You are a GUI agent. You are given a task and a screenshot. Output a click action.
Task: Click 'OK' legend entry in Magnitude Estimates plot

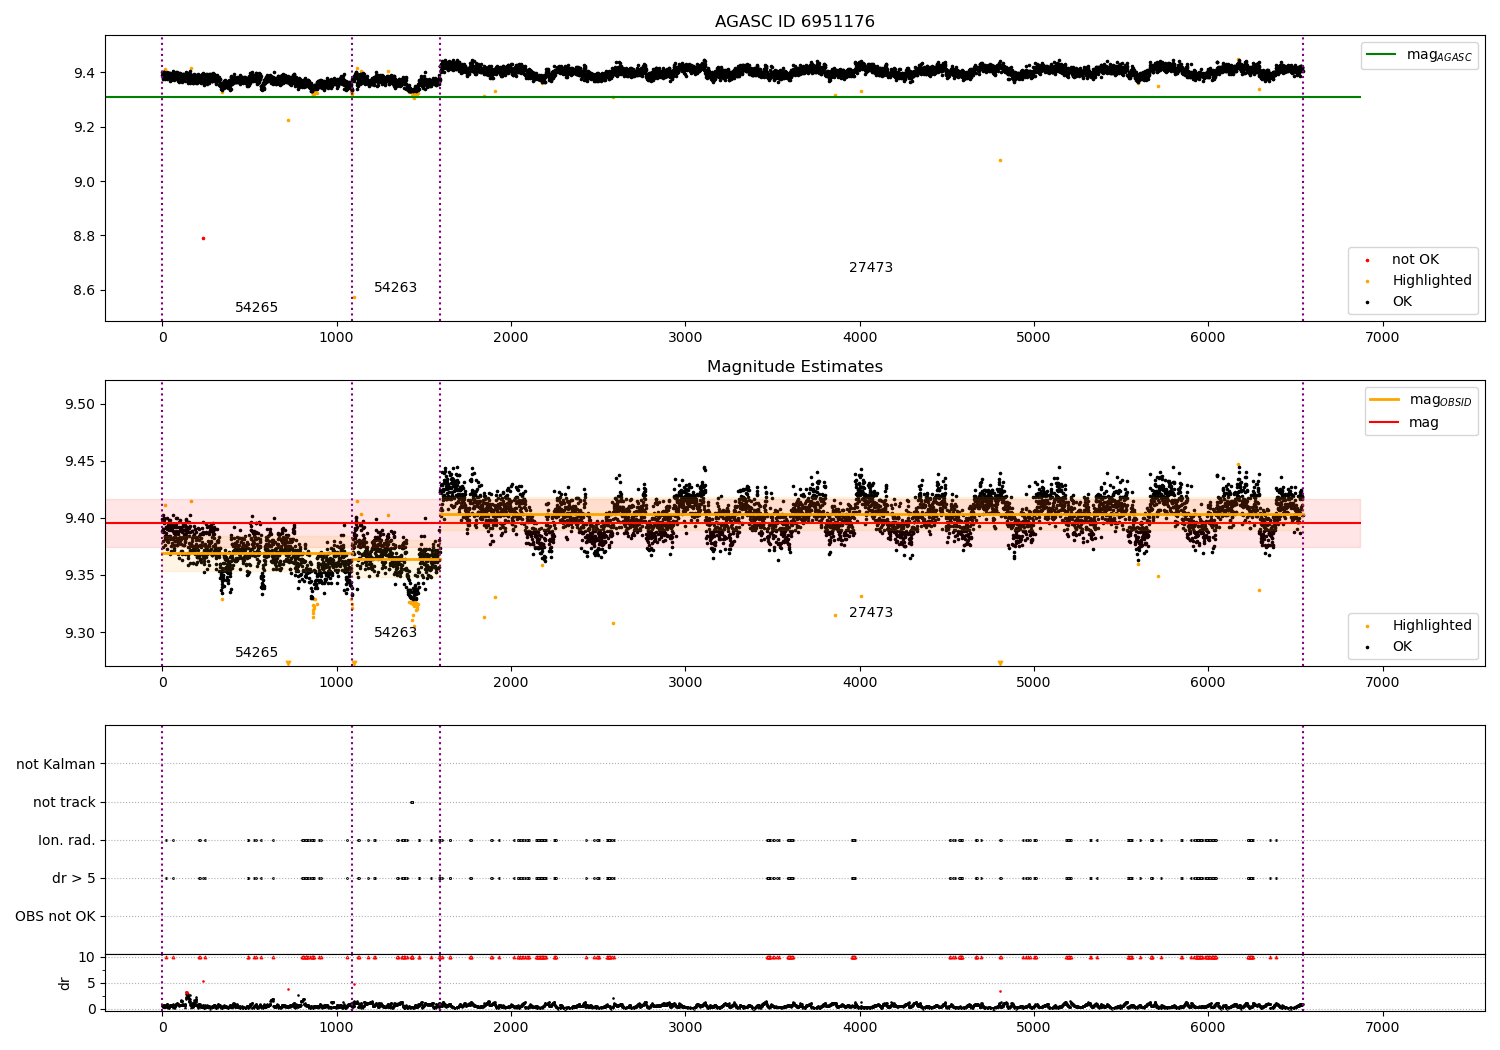coord(1402,647)
